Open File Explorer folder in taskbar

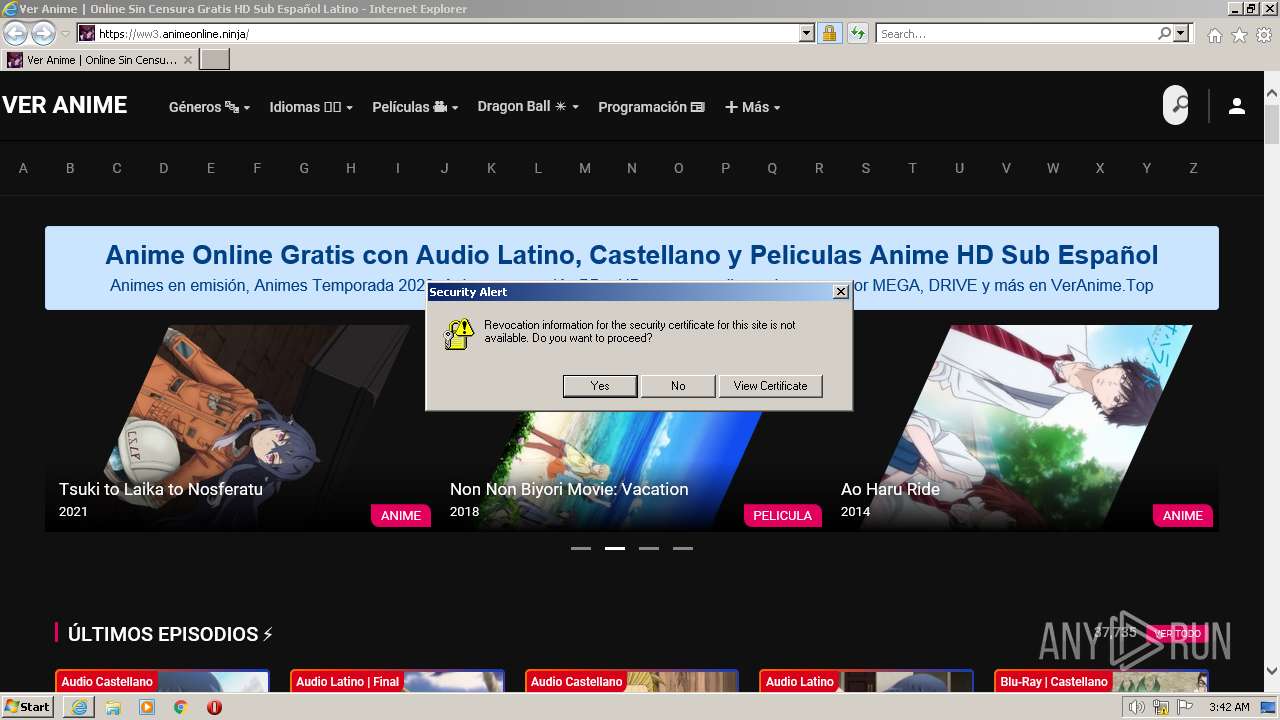[x=113, y=707]
